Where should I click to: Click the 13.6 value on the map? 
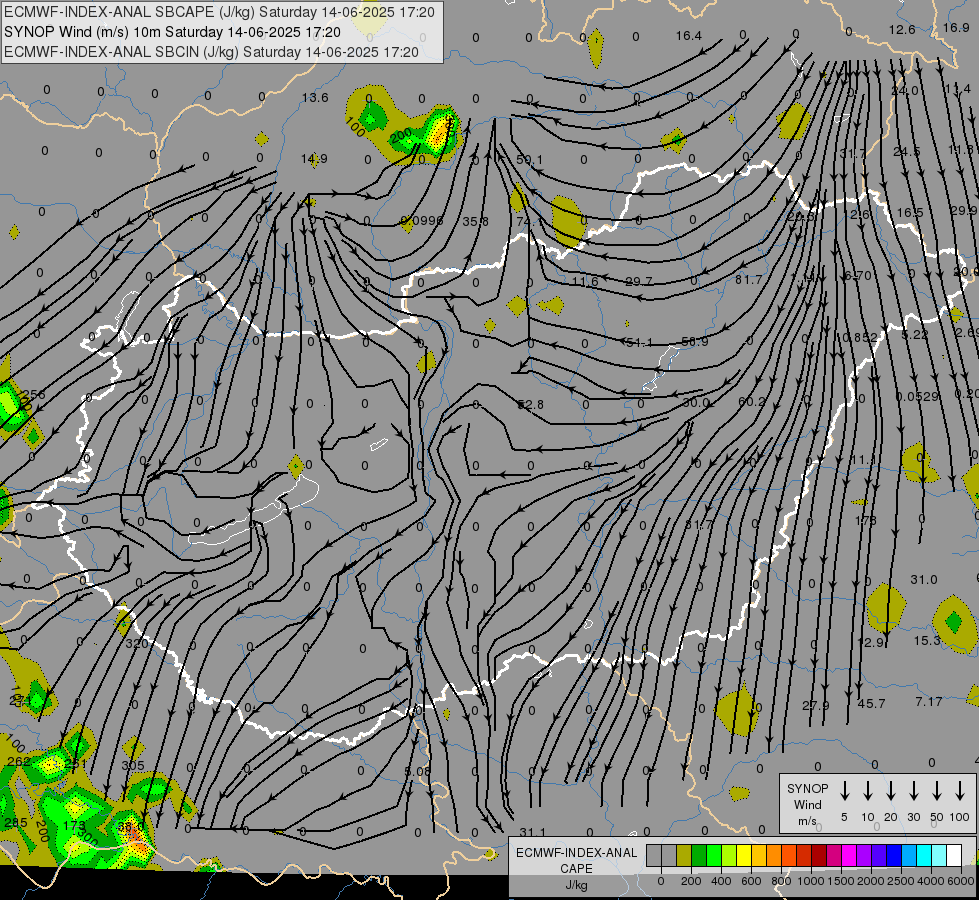coord(315,97)
